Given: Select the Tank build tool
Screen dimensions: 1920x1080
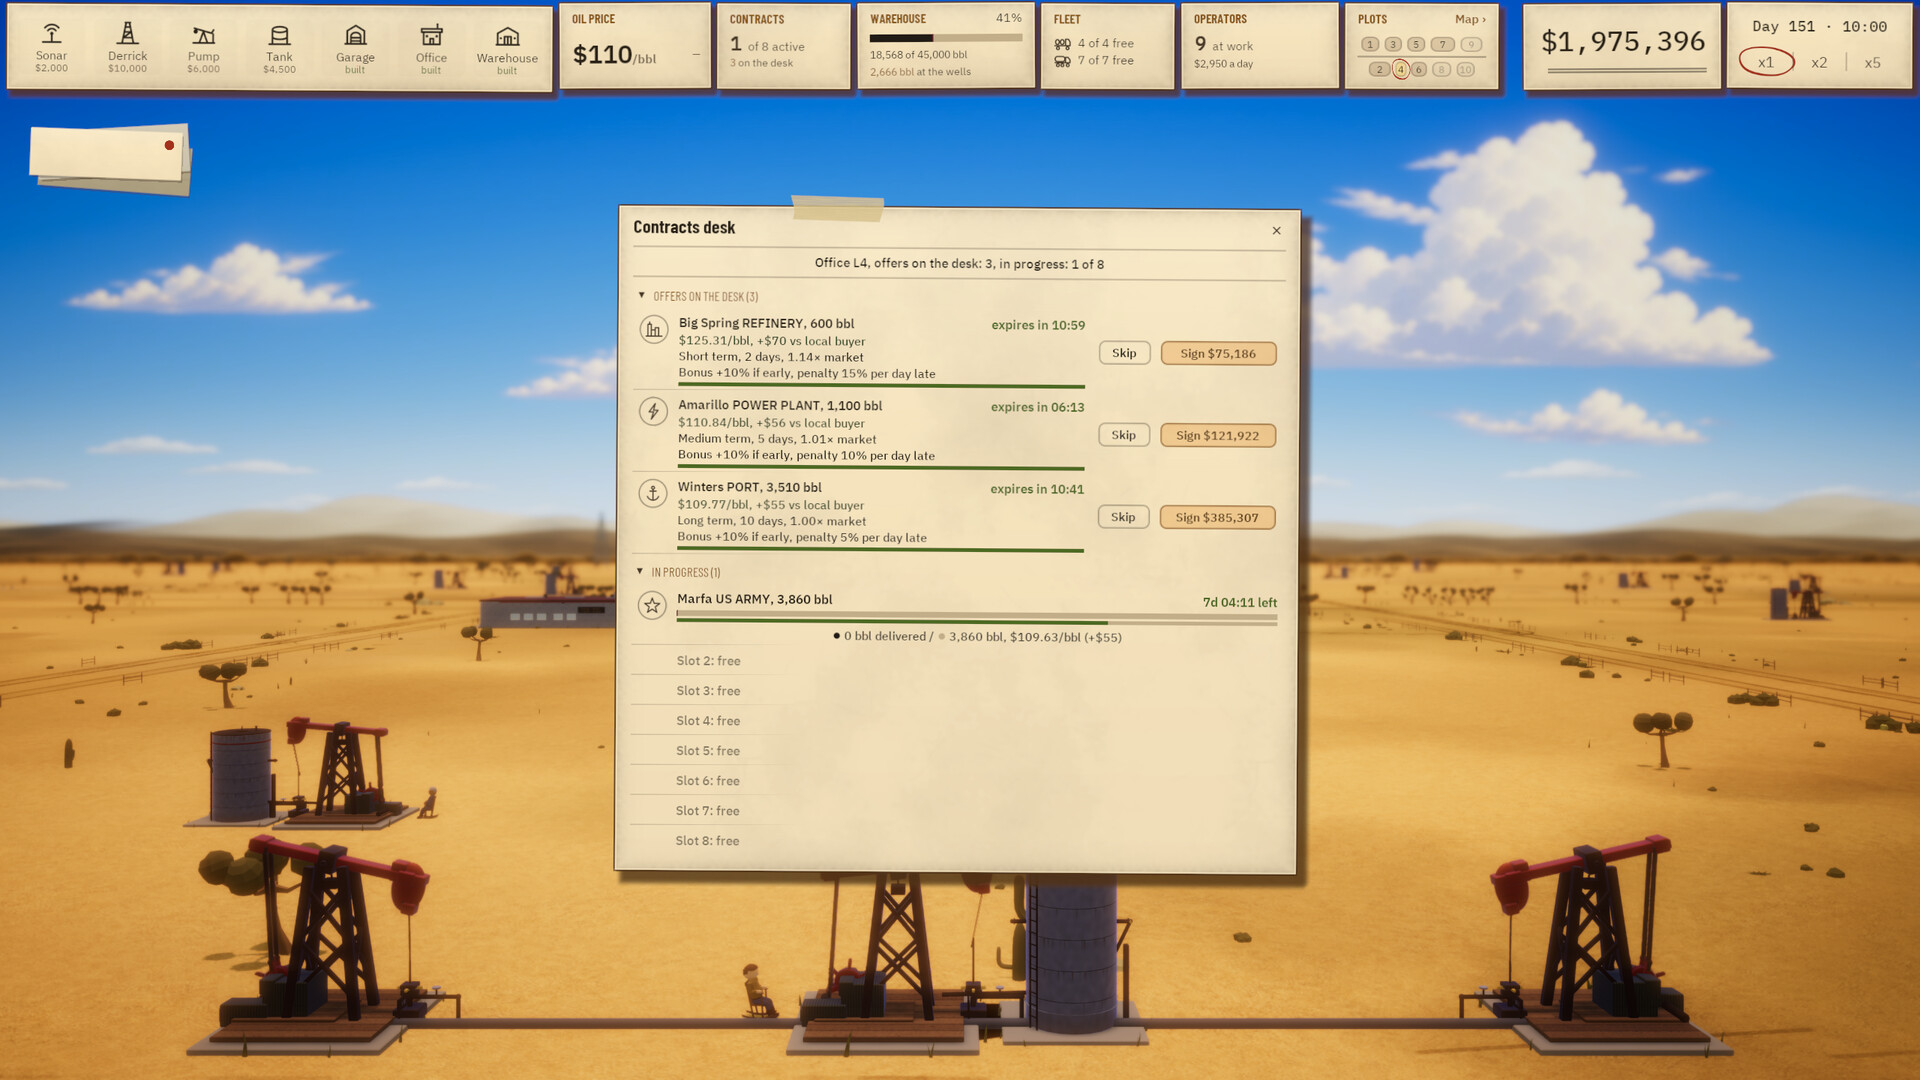Looking at the screenshot, I should tap(279, 47).
